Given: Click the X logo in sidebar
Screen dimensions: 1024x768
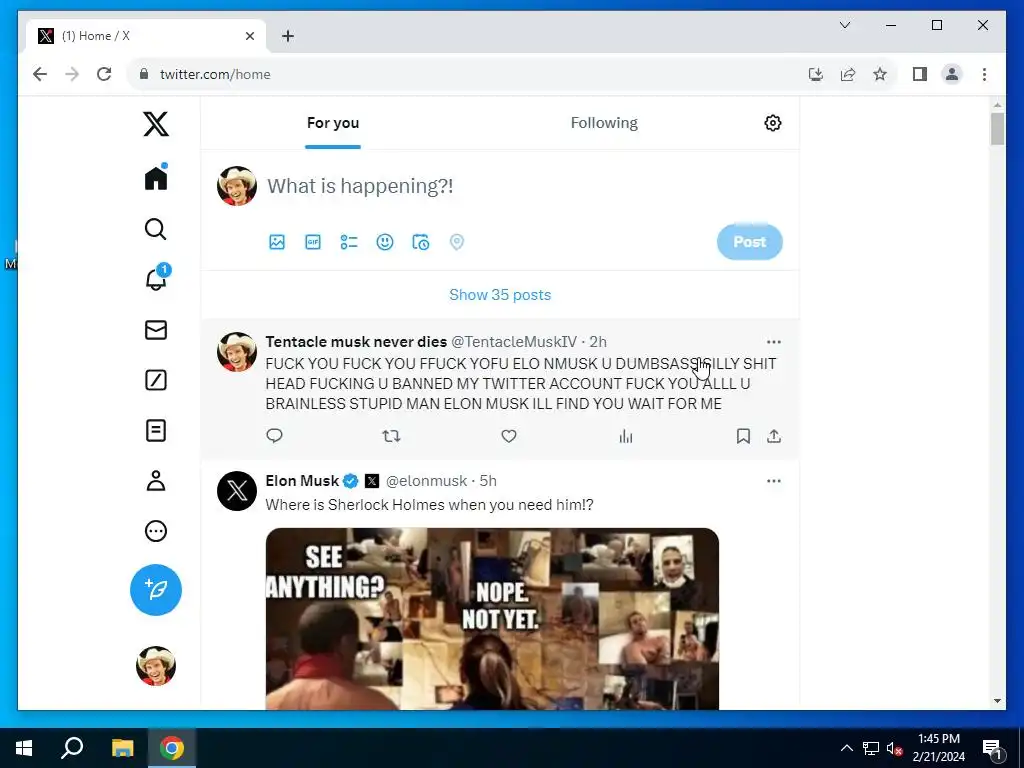Looking at the screenshot, I should (x=155, y=123).
